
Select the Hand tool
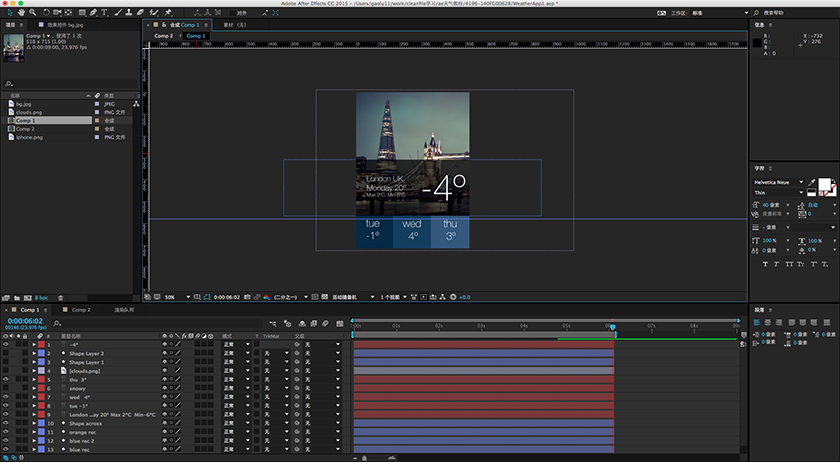click(x=21, y=12)
